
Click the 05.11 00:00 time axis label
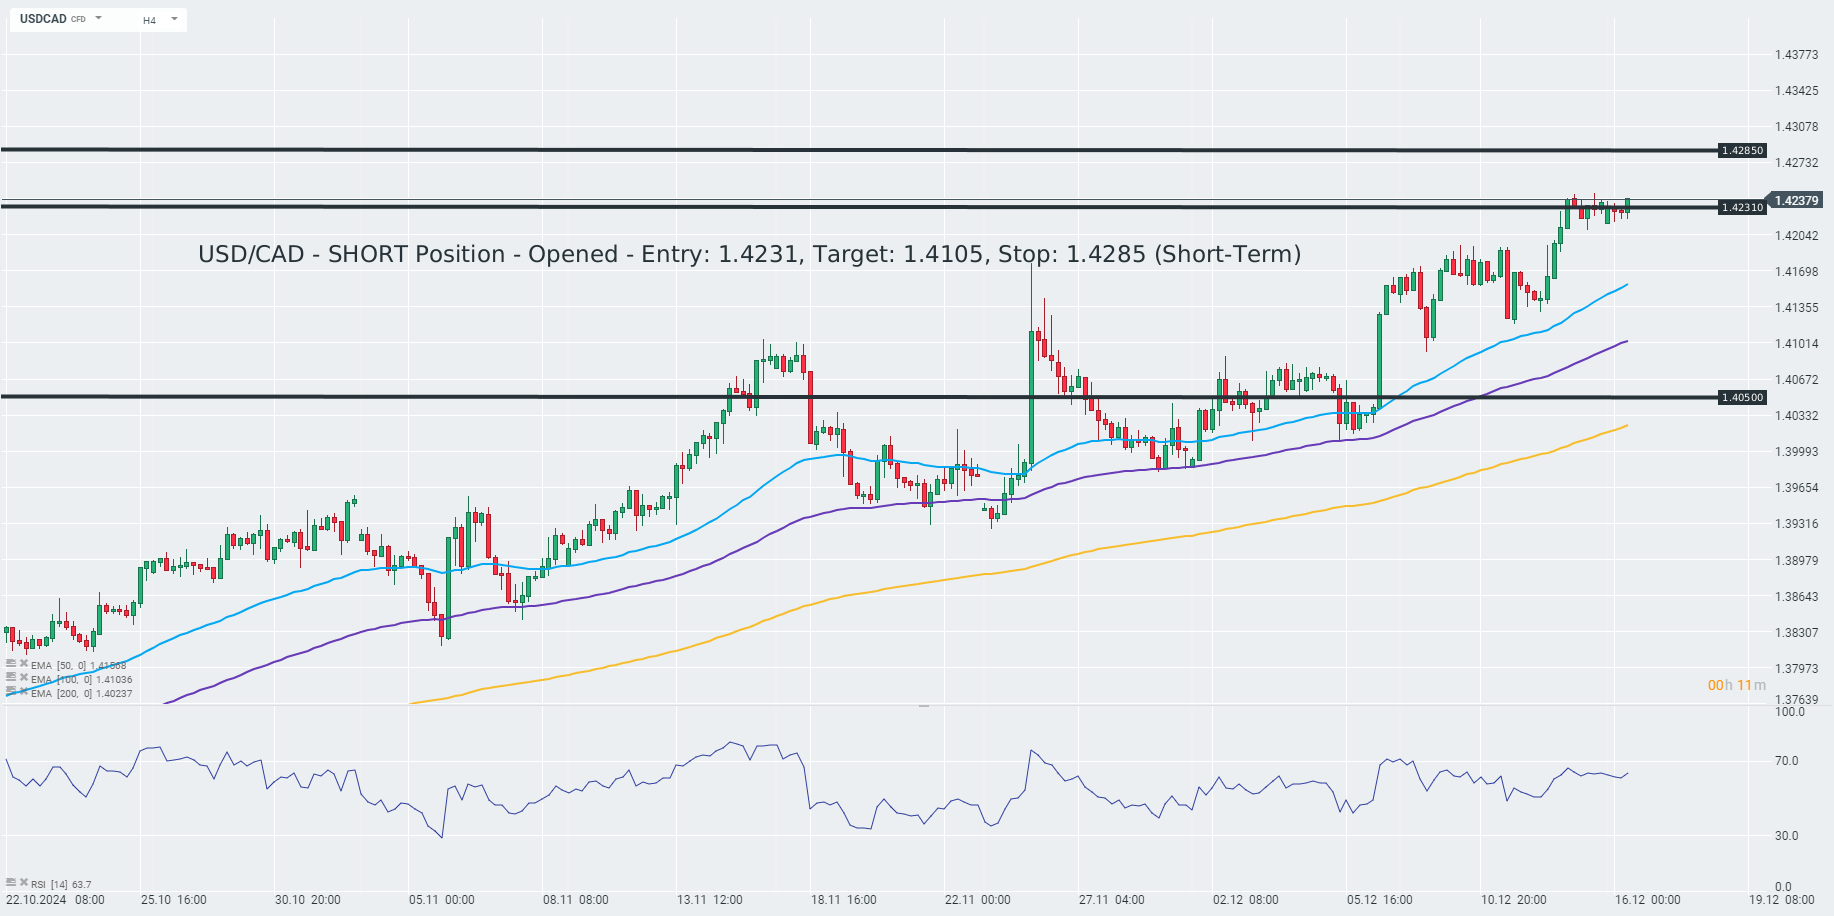(x=441, y=900)
